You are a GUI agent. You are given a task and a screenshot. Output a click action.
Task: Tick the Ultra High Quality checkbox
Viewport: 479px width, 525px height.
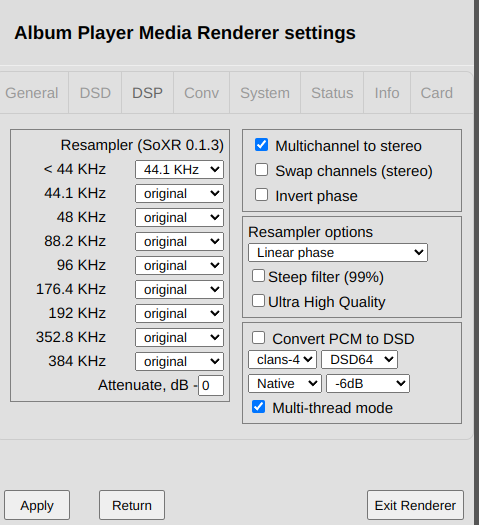click(x=258, y=300)
